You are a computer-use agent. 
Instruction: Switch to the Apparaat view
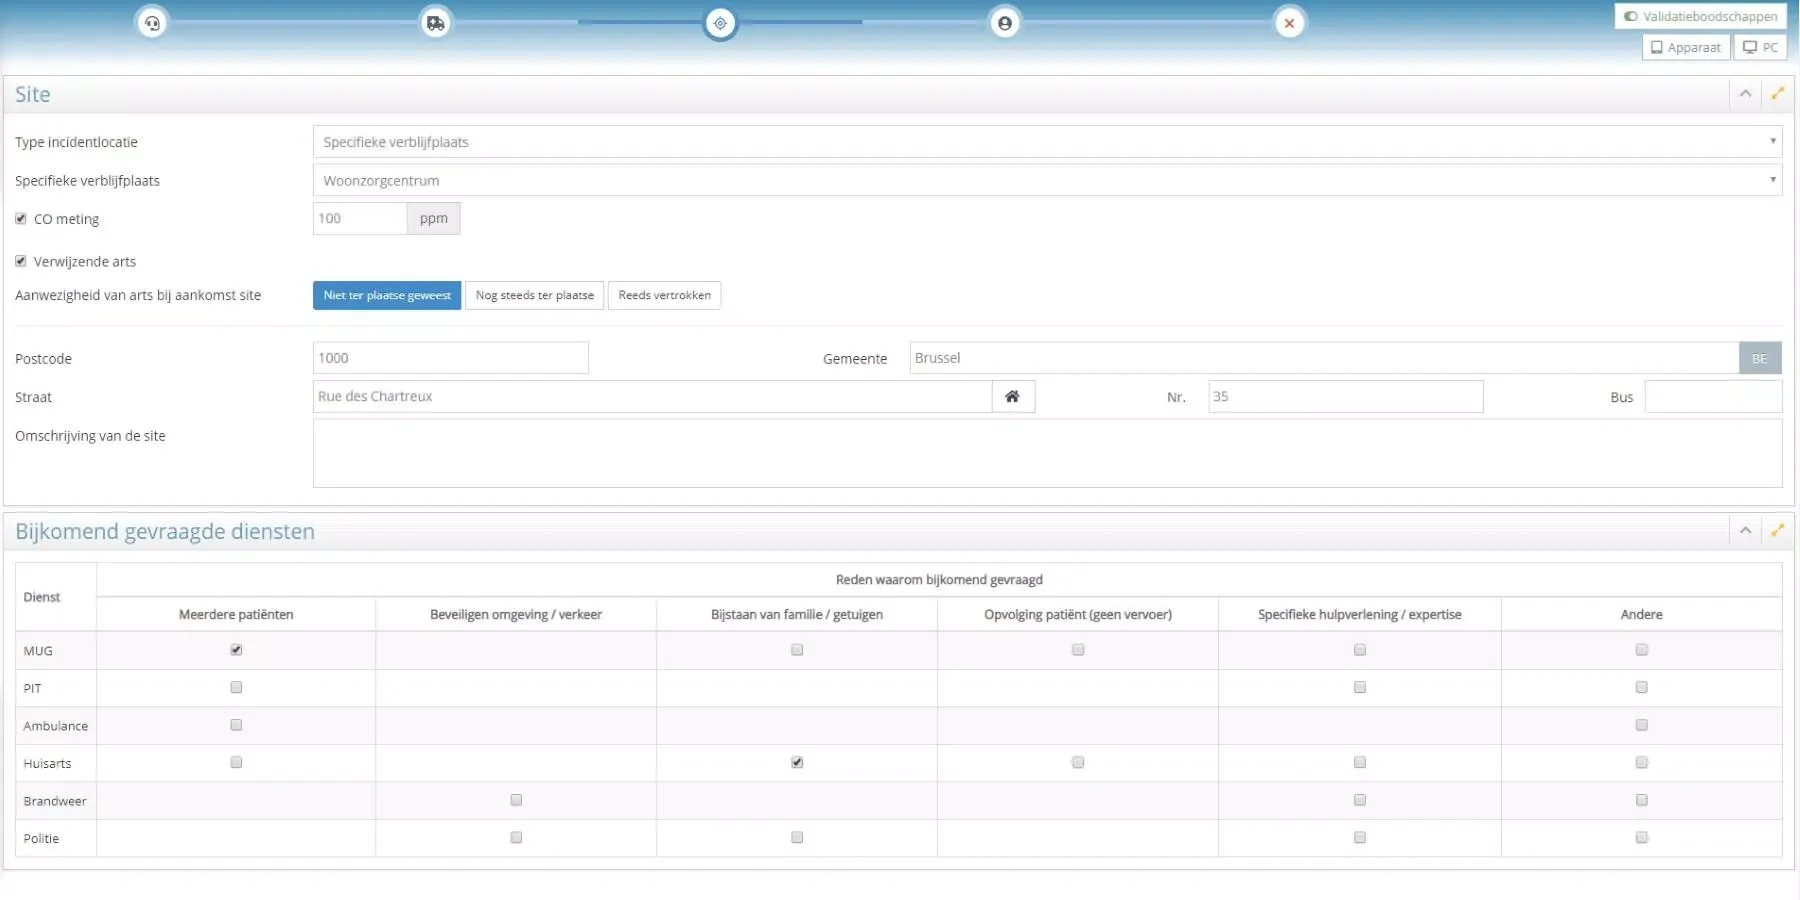pos(1686,47)
